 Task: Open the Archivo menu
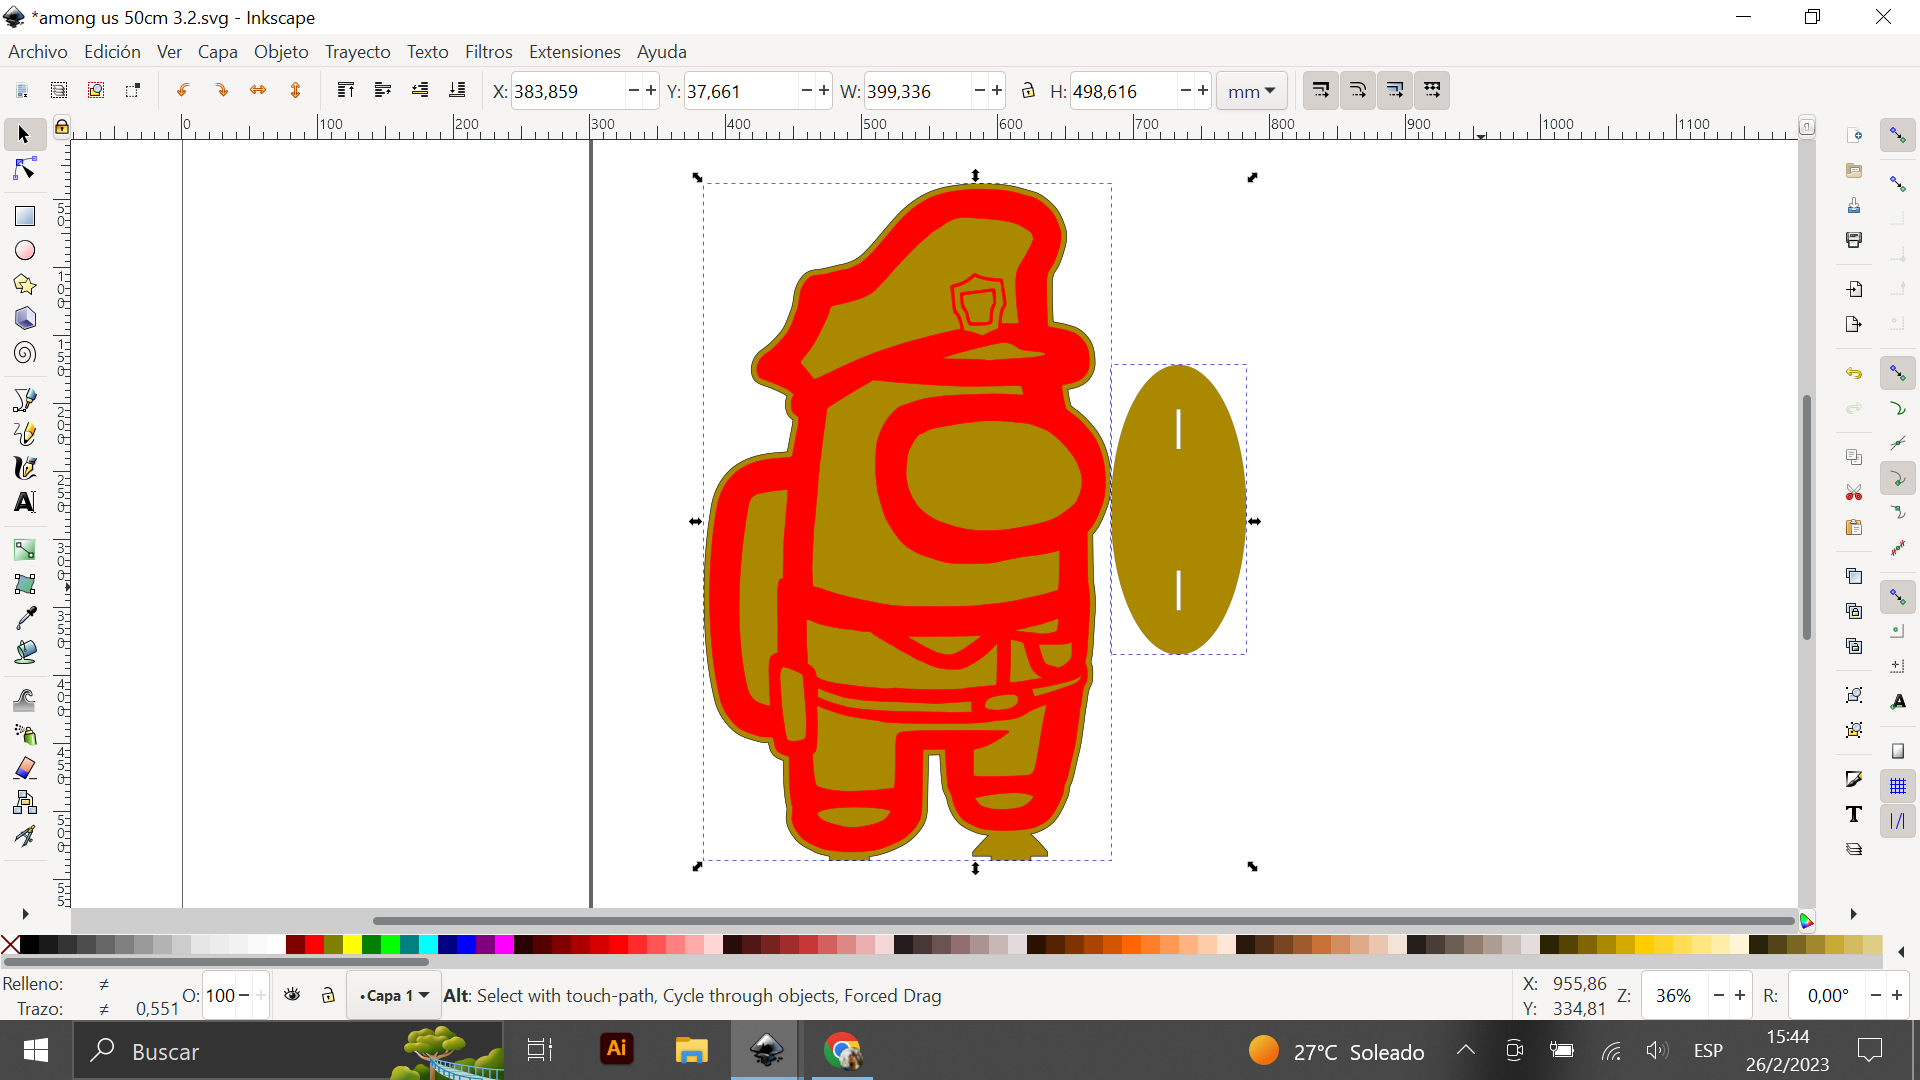(38, 52)
